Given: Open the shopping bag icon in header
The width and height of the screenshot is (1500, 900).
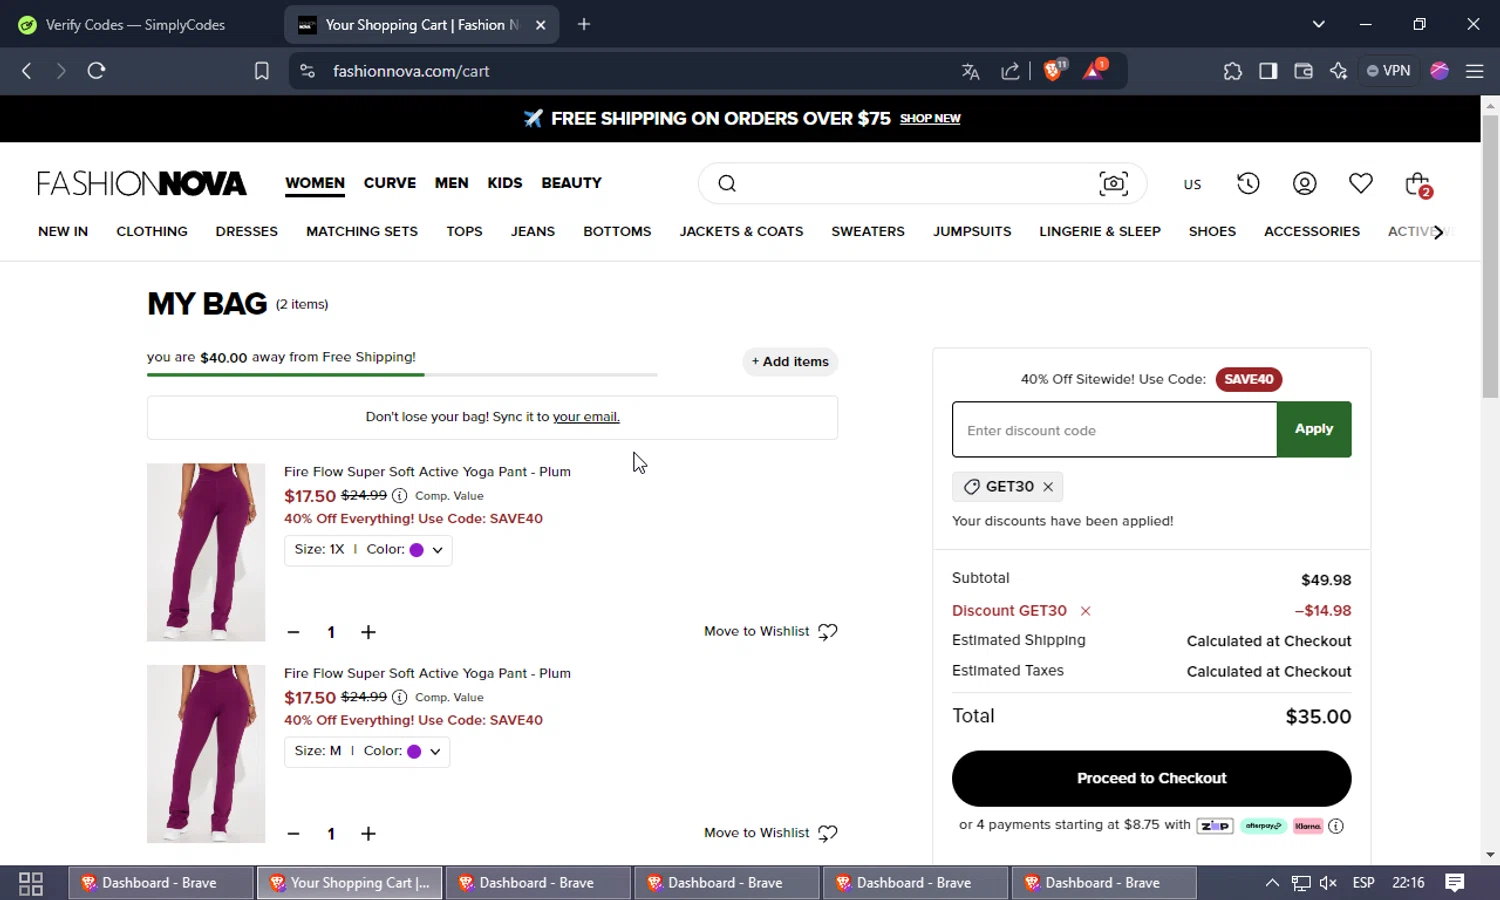Looking at the screenshot, I should [1418, 184].
